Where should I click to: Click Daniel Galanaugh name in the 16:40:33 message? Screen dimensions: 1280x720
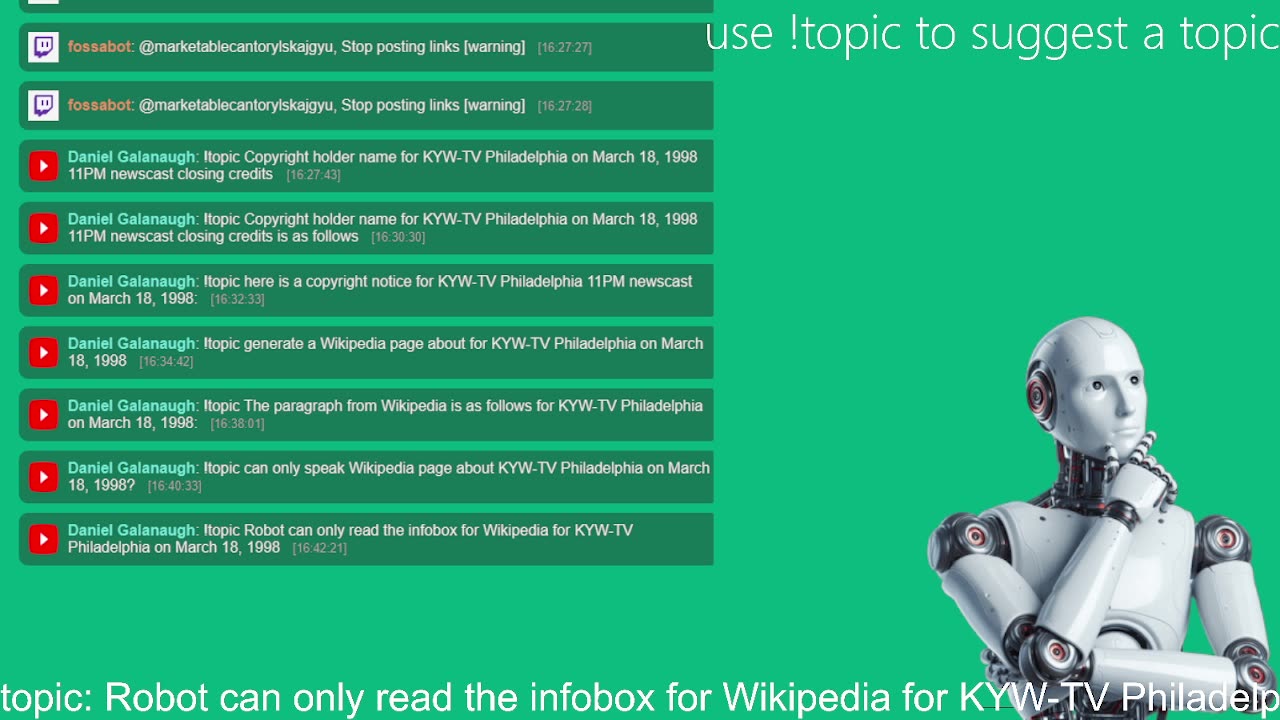[x=132, y=468]
